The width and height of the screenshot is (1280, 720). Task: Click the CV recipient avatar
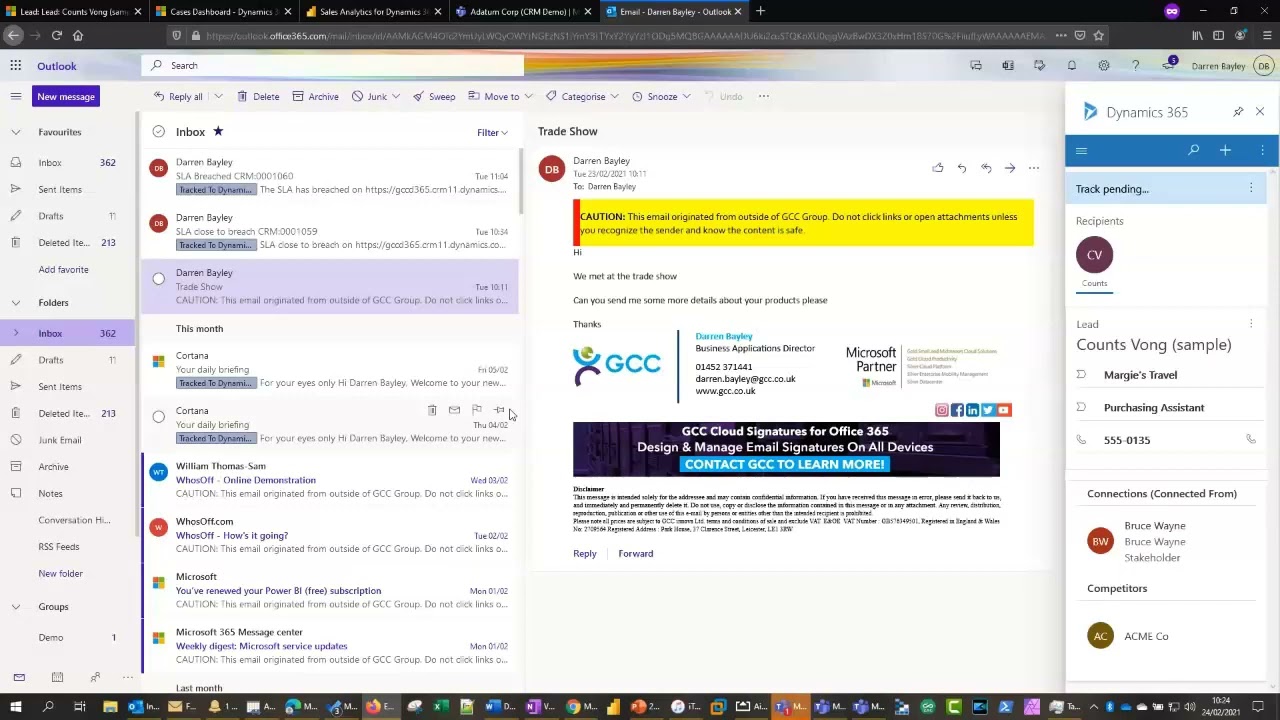[x=1094, y=255]
